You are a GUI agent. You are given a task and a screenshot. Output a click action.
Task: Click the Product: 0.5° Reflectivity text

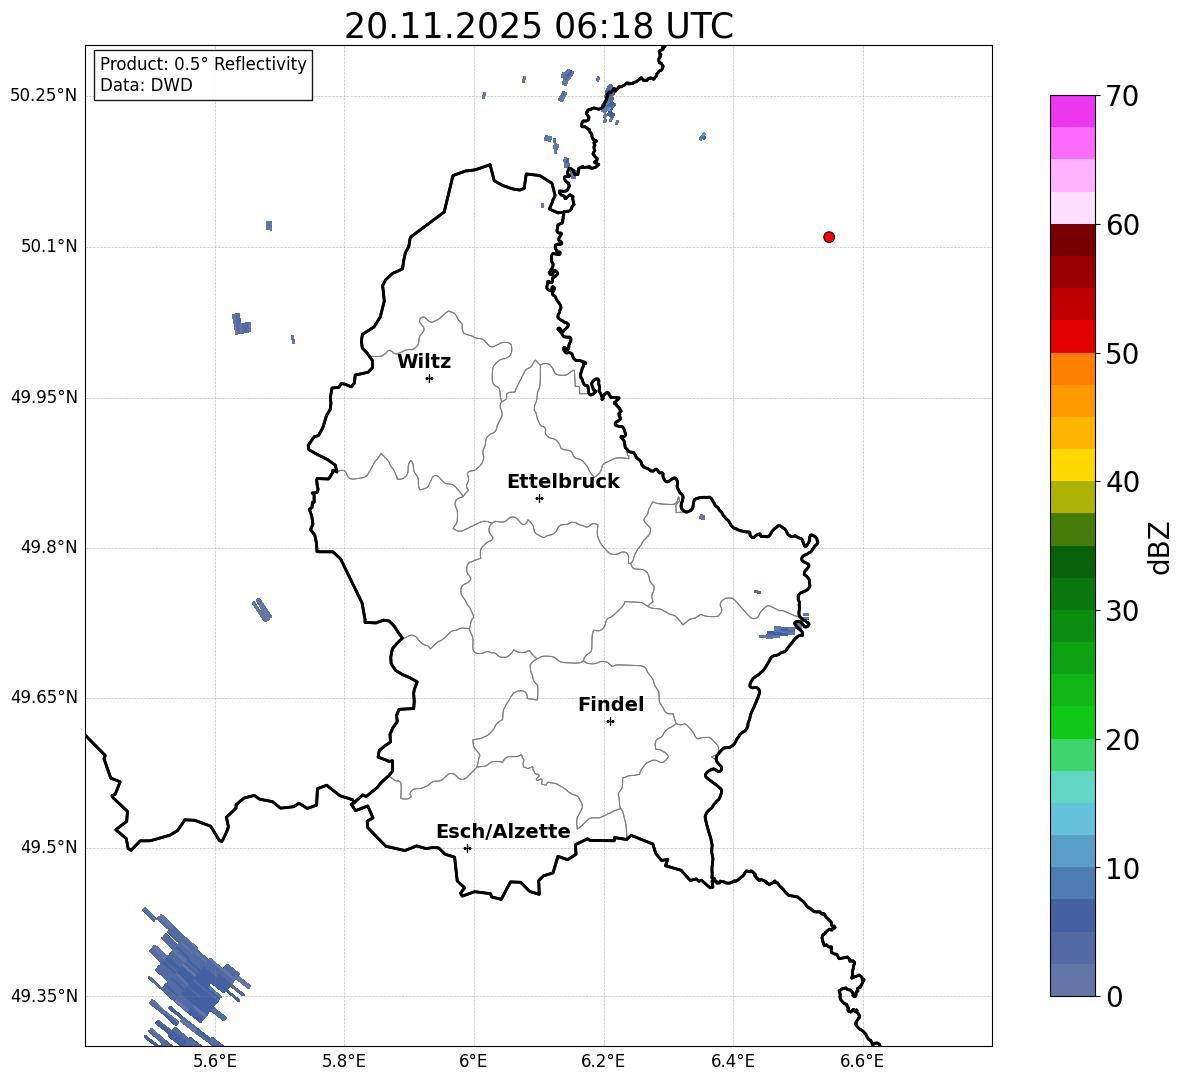pos(203,64)
